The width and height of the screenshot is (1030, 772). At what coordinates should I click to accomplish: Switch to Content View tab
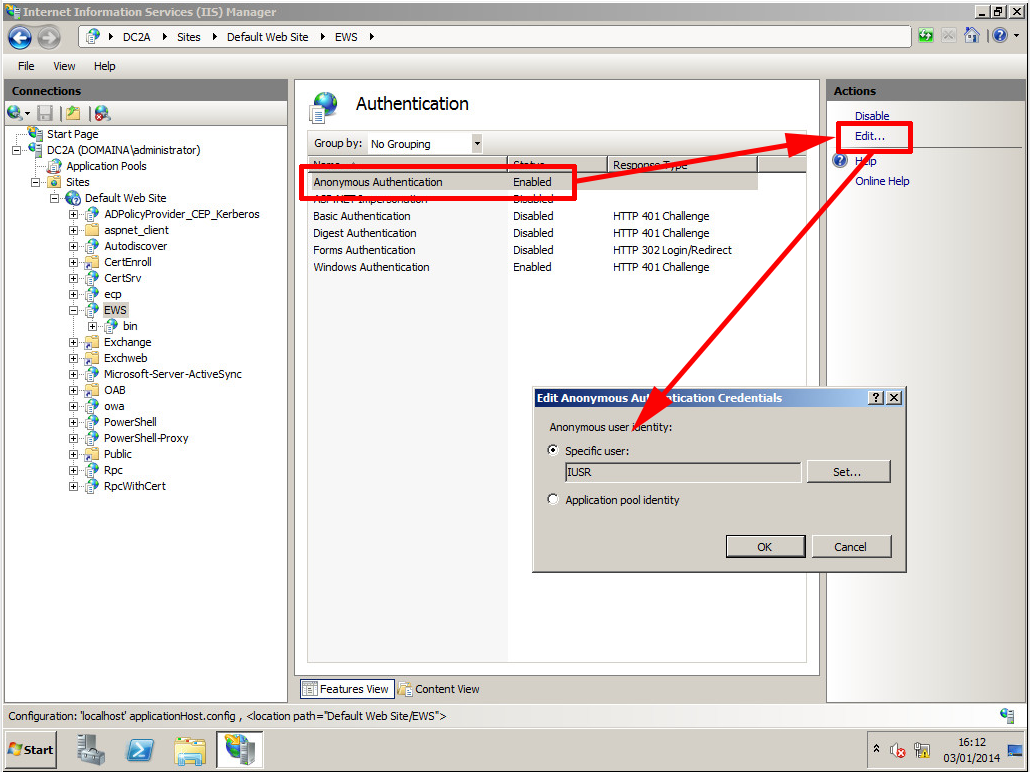click(x=439, y=689)
